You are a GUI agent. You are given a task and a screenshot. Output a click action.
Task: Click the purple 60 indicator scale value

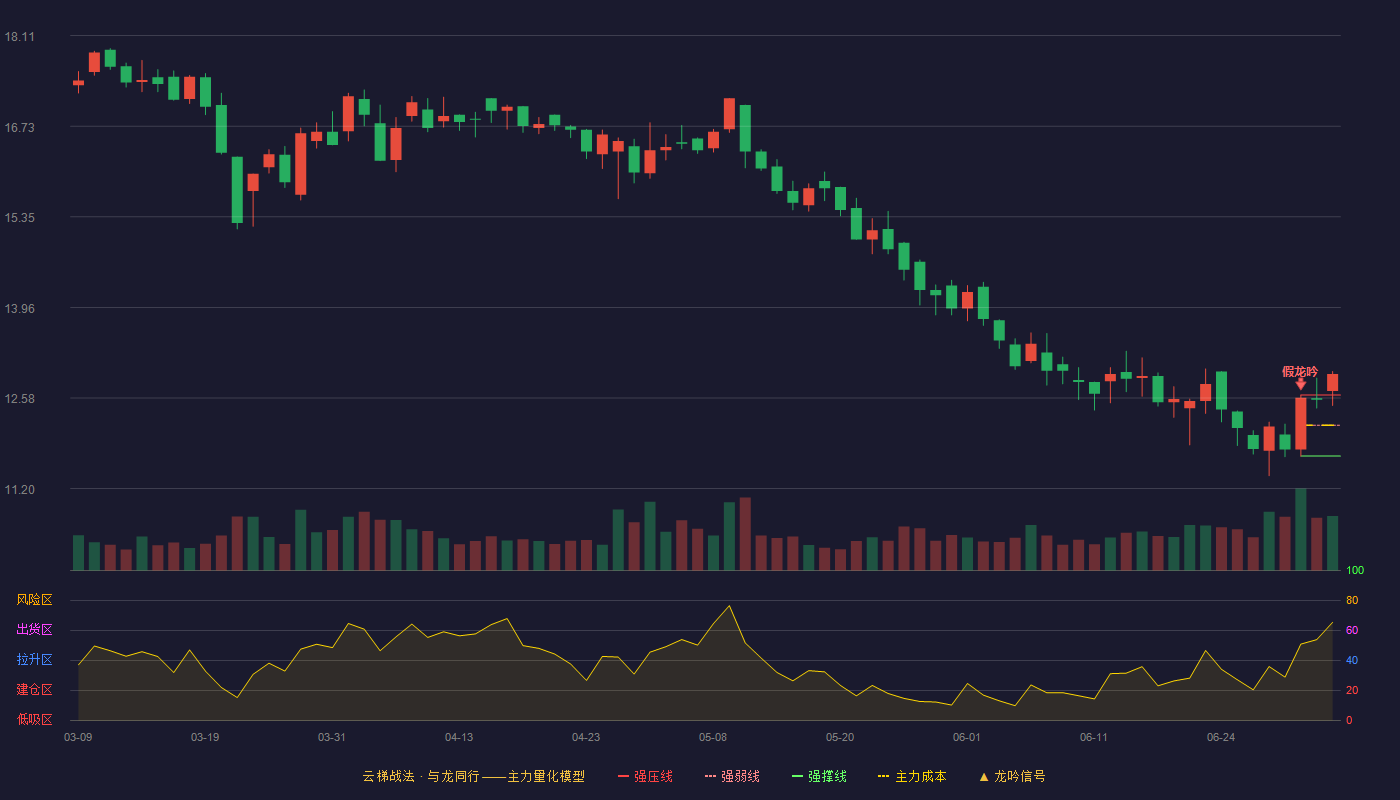[1352, 630]
